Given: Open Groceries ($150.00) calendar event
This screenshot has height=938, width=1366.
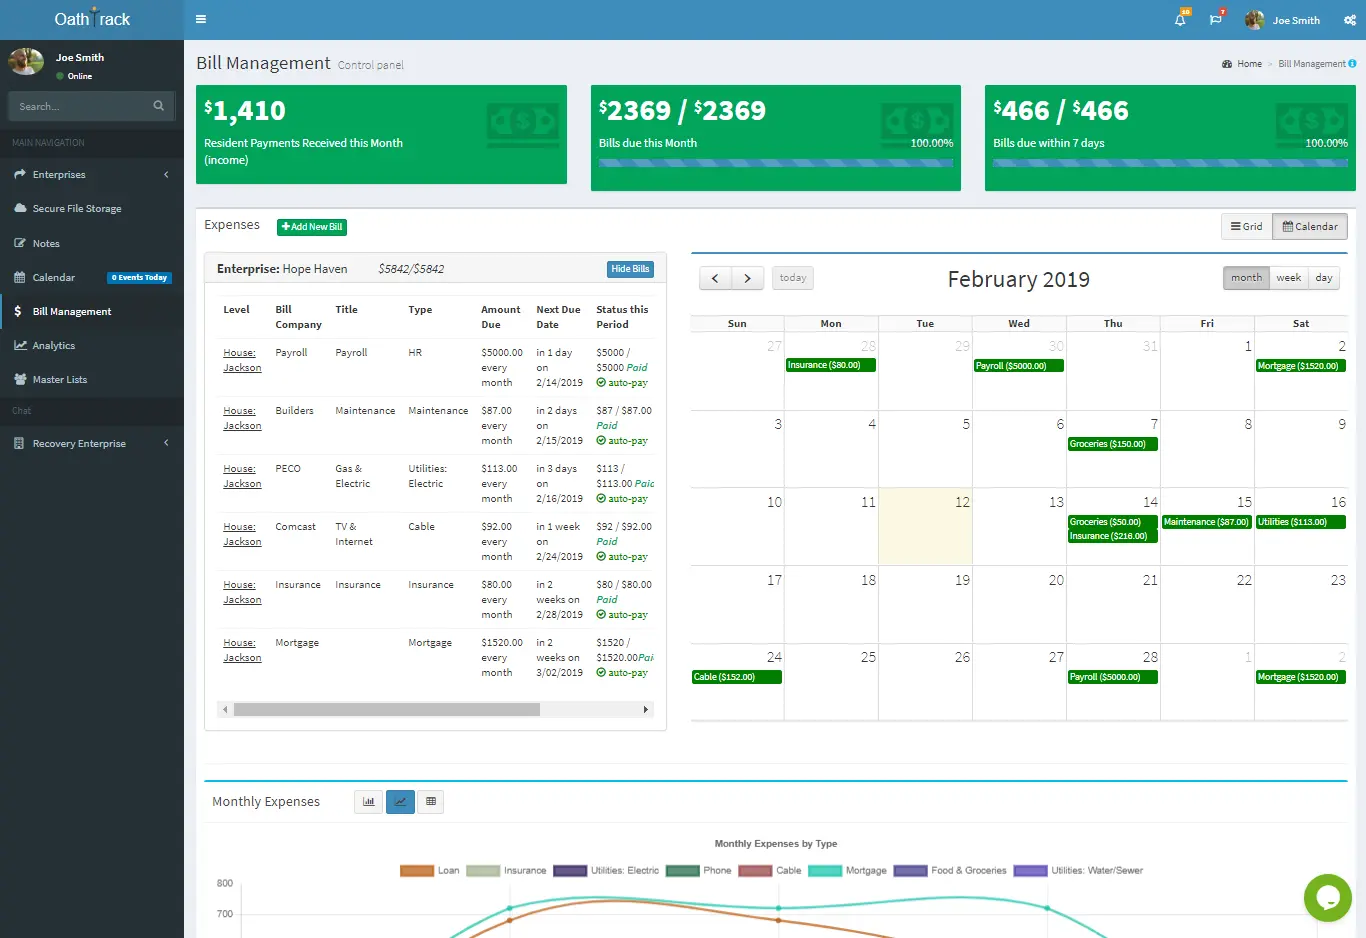Looking at the screenshot, I should coord(1113,444).
